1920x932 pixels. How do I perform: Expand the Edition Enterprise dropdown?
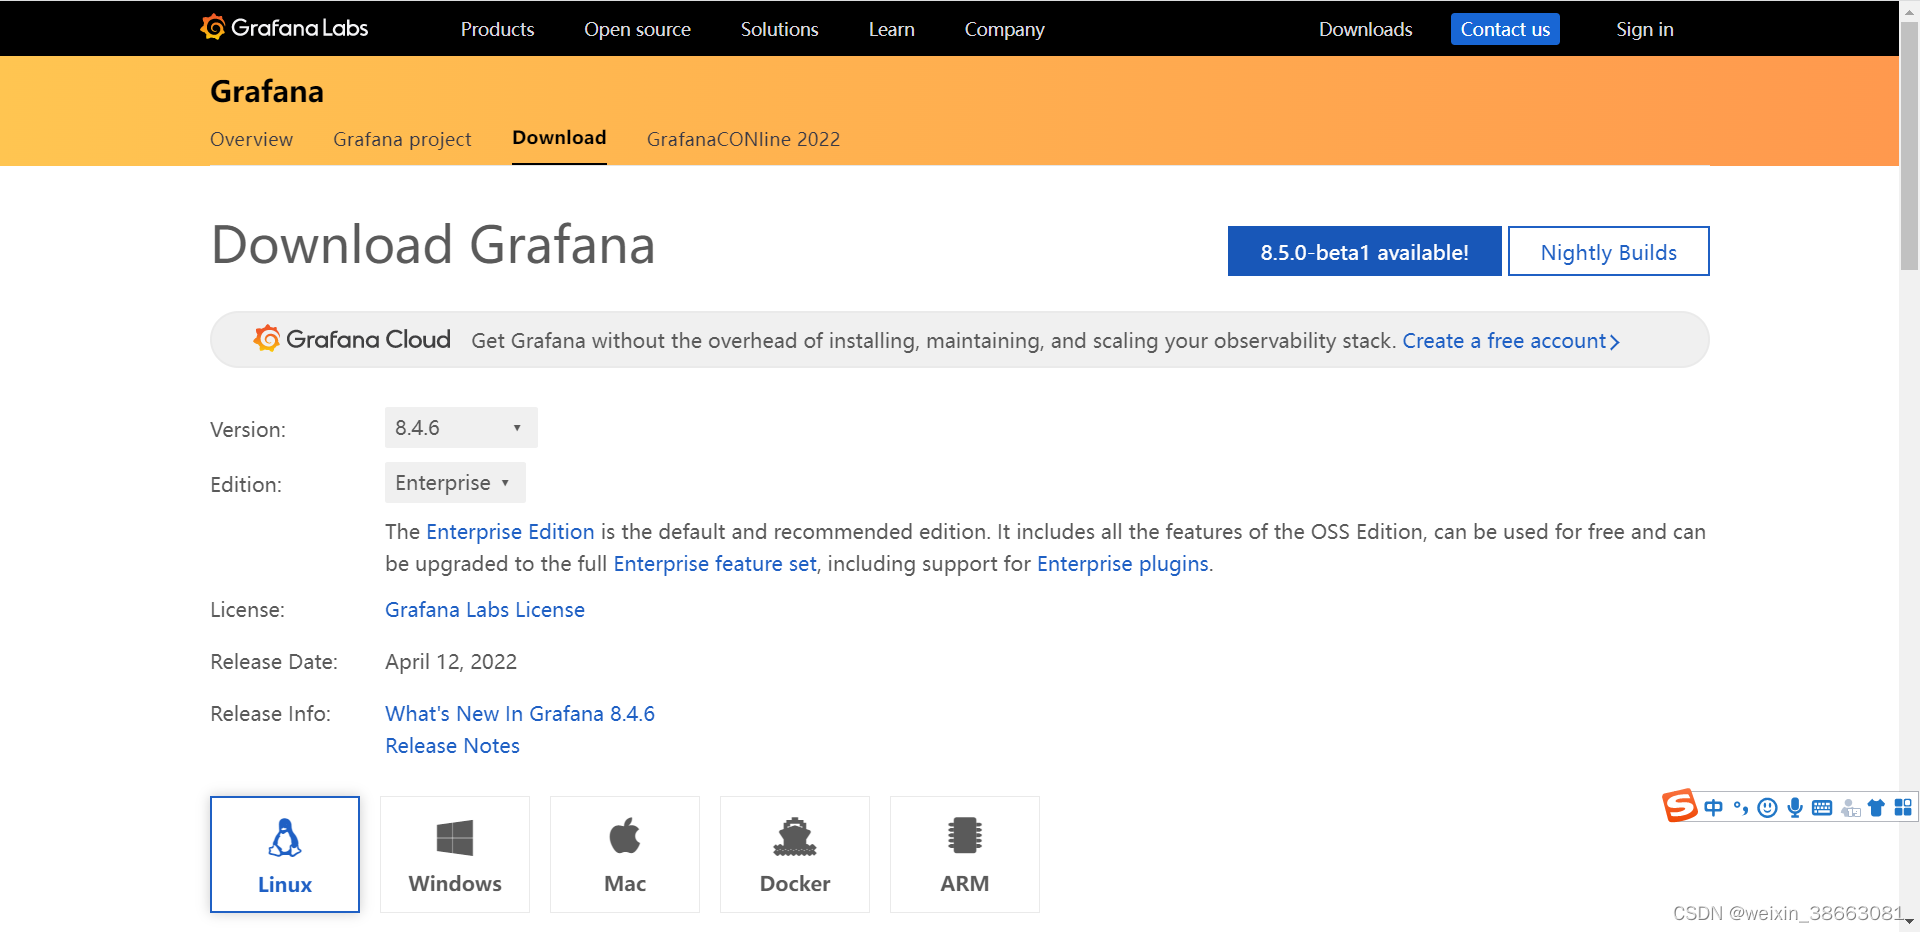point(455,483)
